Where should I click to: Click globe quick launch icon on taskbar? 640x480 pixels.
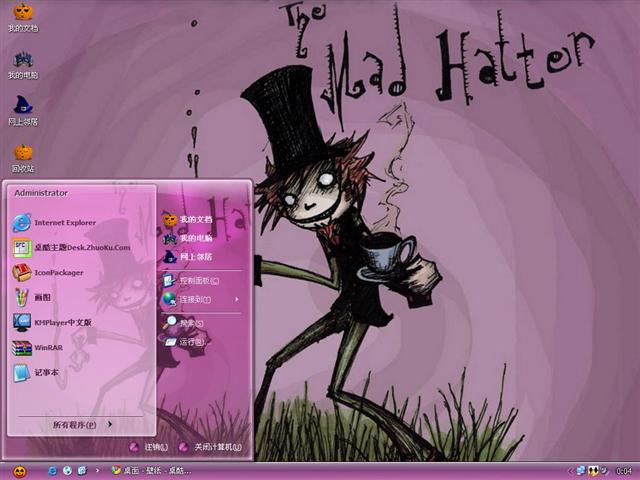coord(67,471)
